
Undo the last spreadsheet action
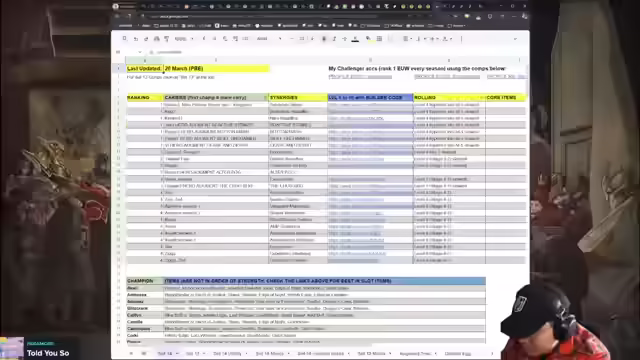(x=136, y=39)
